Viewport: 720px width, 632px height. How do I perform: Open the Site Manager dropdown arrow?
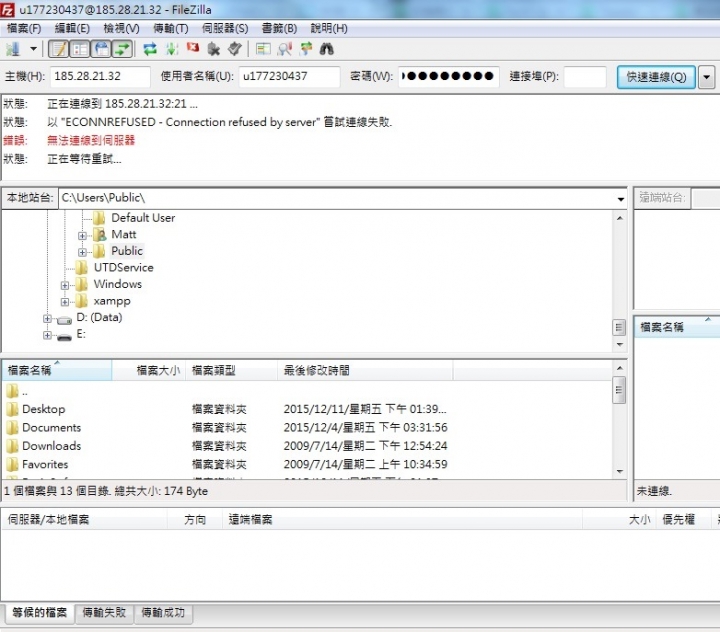tap(33, 49)
